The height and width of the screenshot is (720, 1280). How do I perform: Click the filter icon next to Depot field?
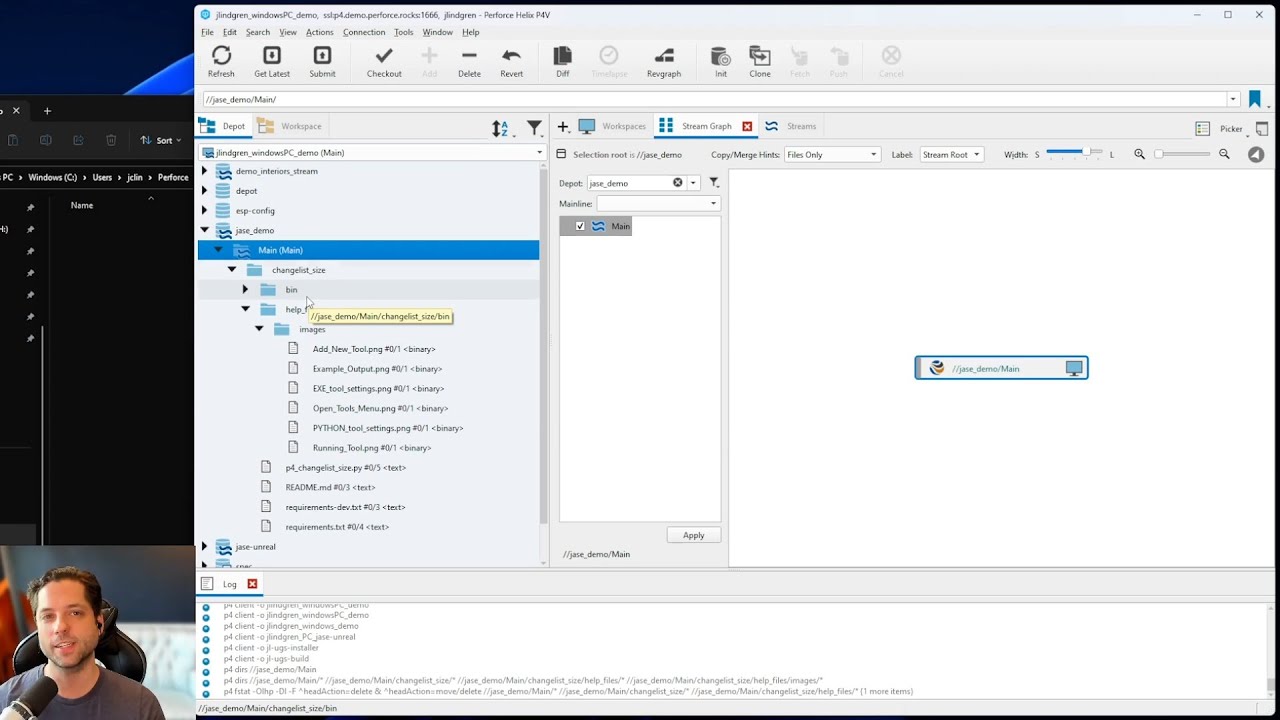point(714,183)
